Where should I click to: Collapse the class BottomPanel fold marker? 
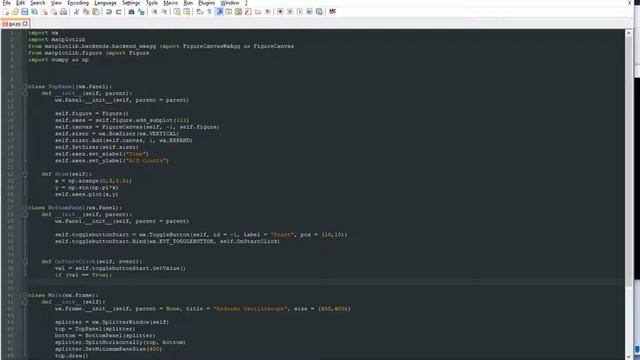(25, 208)
